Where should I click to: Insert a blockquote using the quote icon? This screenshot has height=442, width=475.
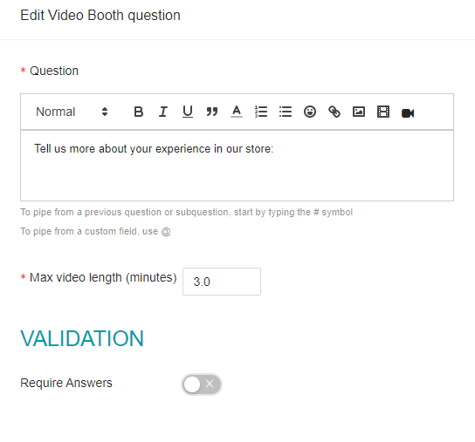click(212, 112)
